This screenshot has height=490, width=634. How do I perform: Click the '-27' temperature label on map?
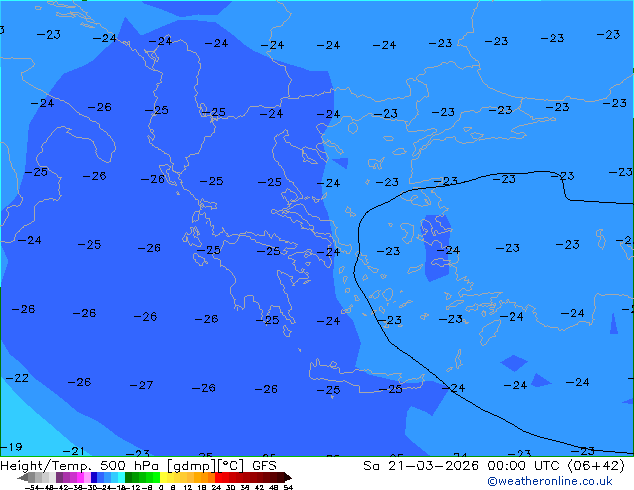pyautogui.click(x=142, y=385)
